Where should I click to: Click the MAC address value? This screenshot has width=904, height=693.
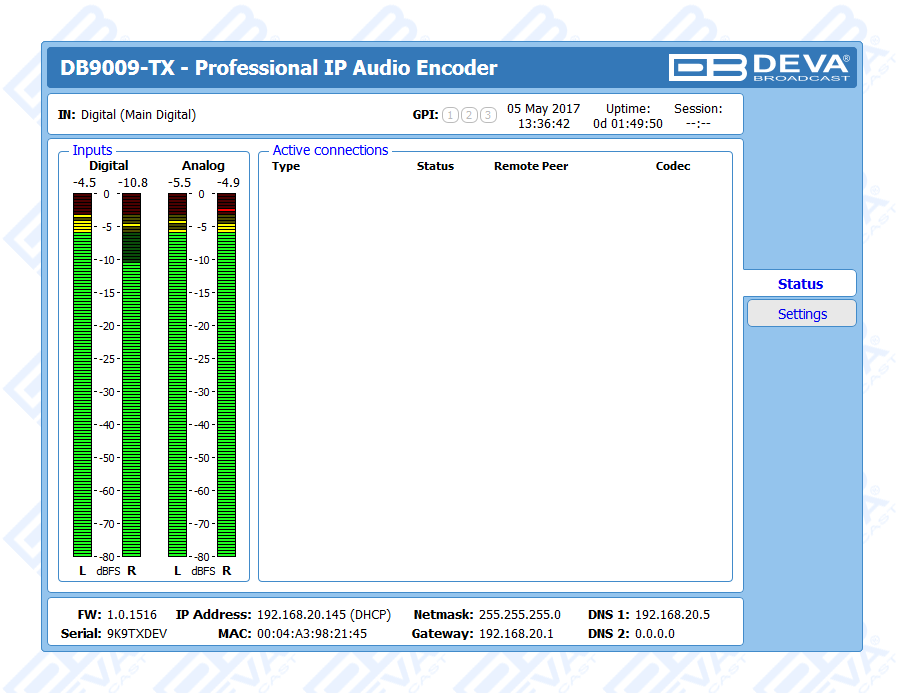click(312, 634)
